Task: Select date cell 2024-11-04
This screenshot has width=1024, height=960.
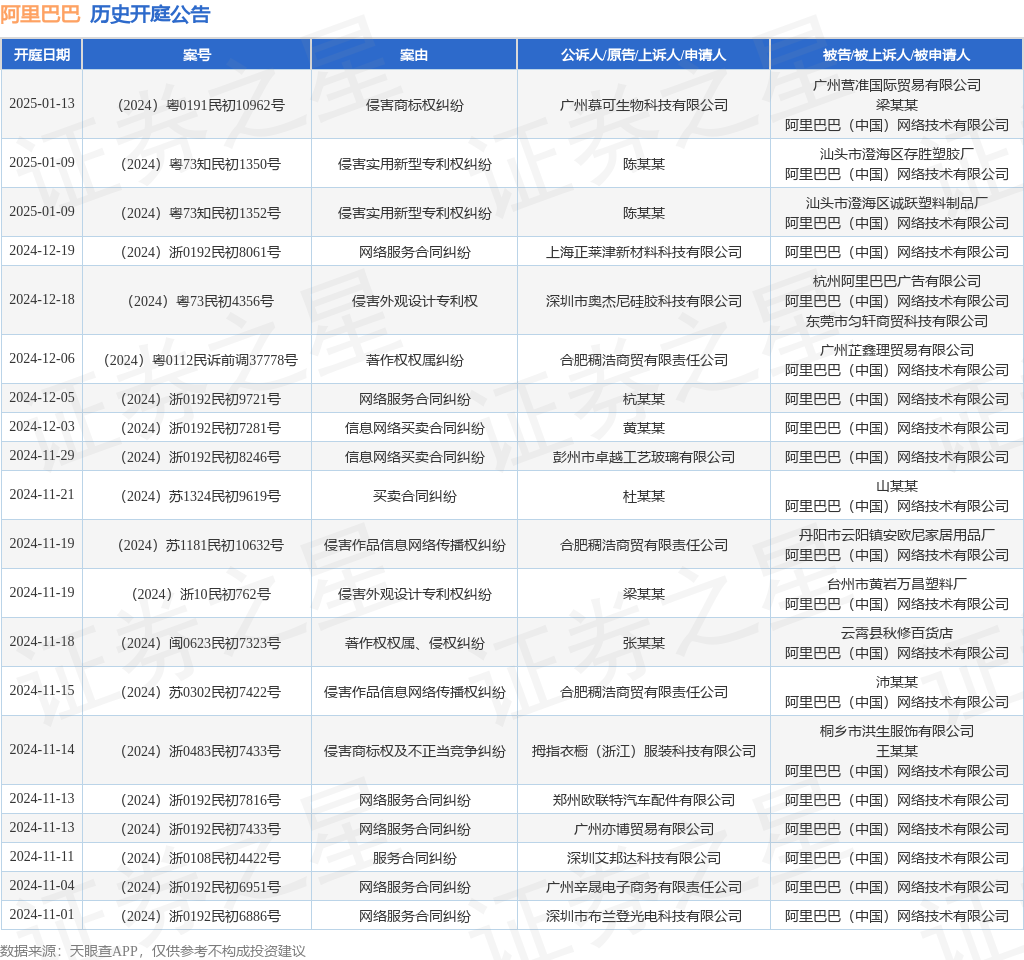Action: pos(42,886)
